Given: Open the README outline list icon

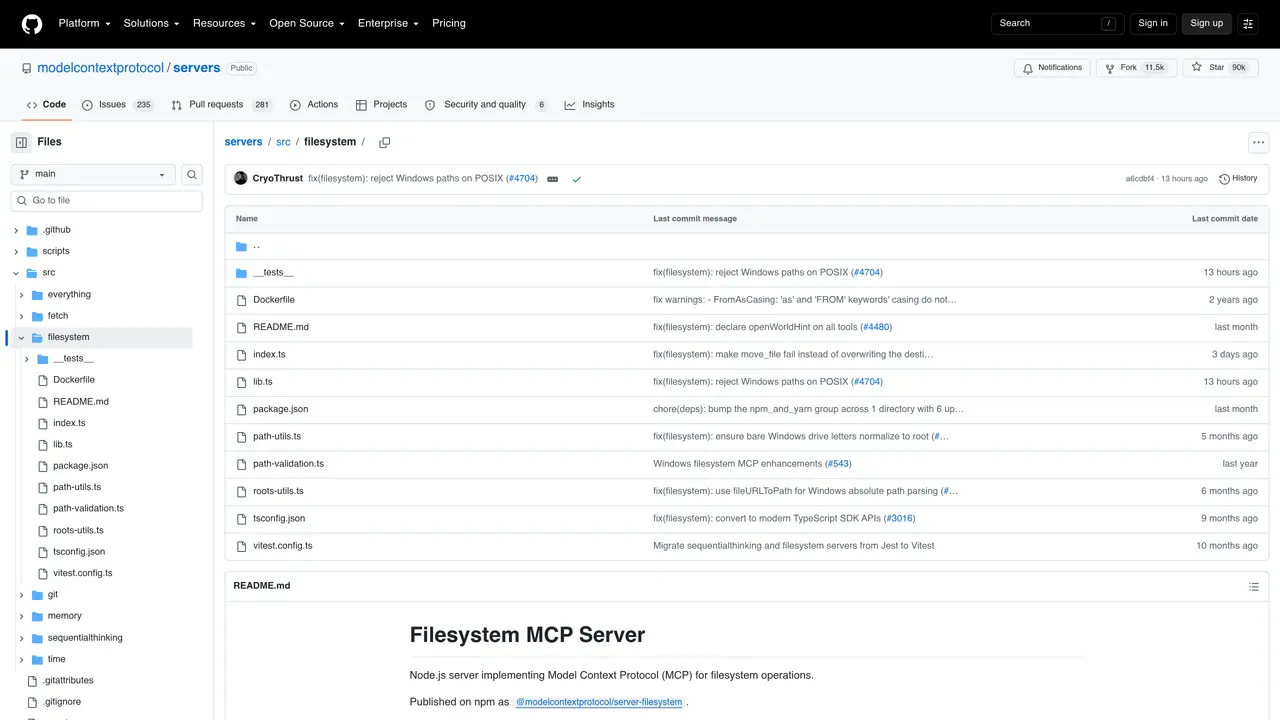Looking at the screenshot, I should 1254,586.
